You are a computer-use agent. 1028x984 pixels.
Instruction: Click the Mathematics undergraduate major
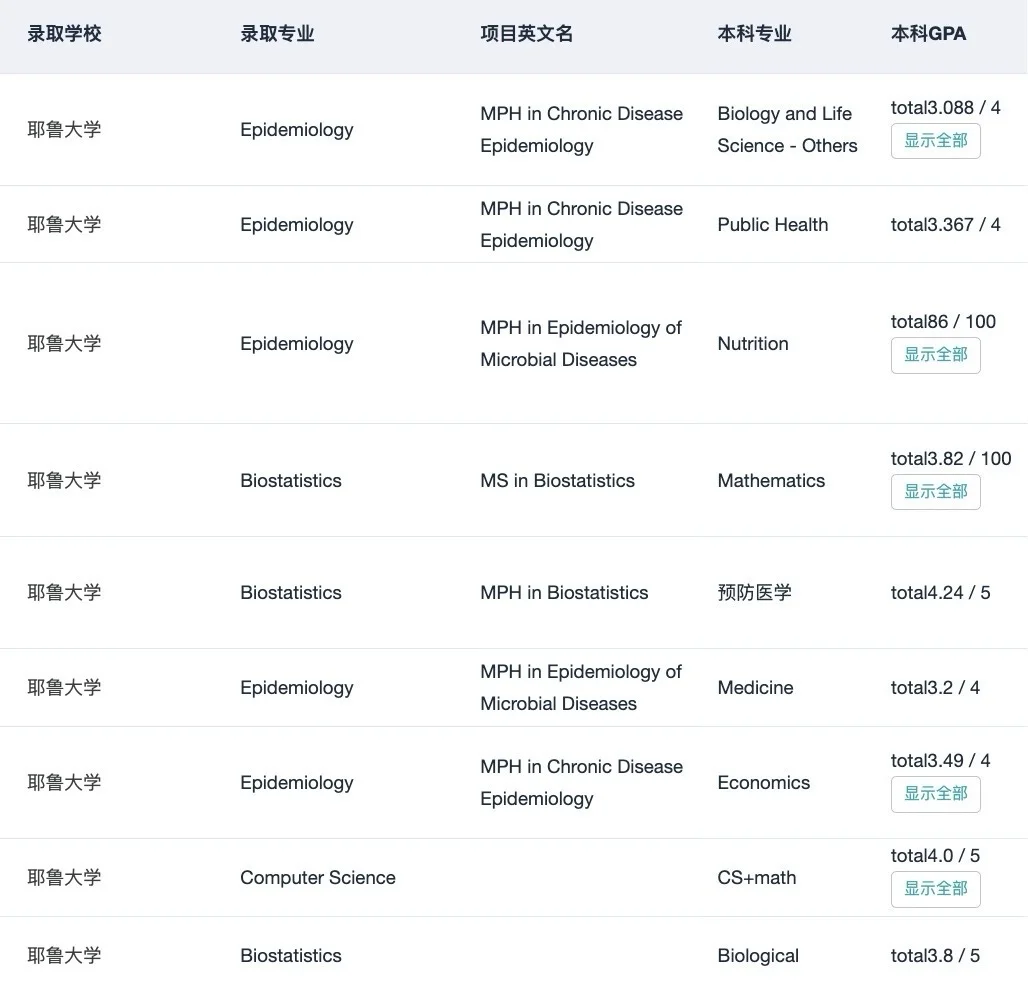[772, 481]
